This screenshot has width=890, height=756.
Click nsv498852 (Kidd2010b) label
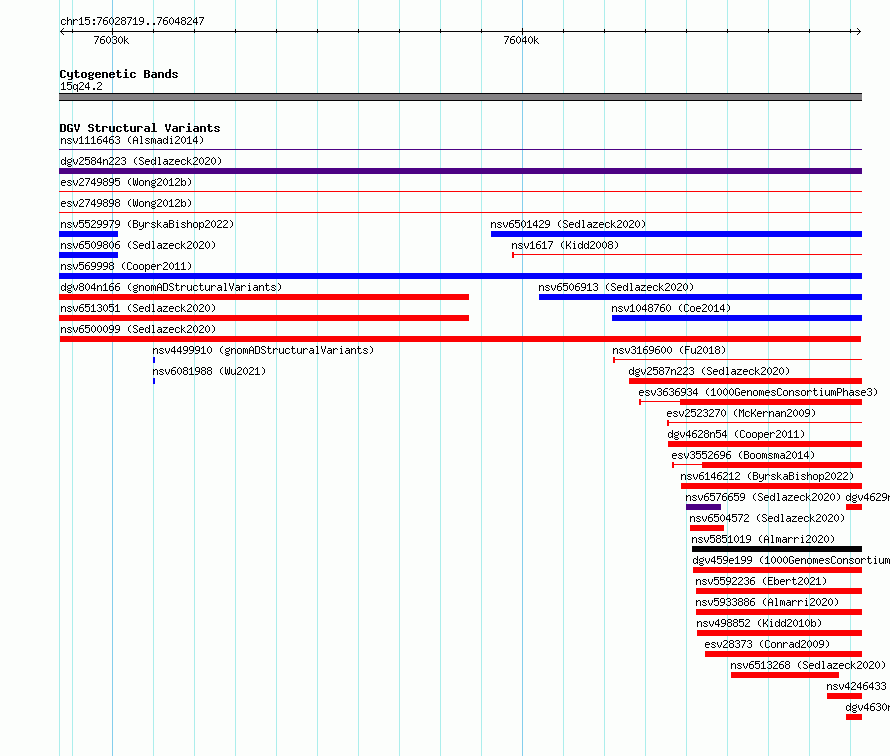click(x=759, y=623)
